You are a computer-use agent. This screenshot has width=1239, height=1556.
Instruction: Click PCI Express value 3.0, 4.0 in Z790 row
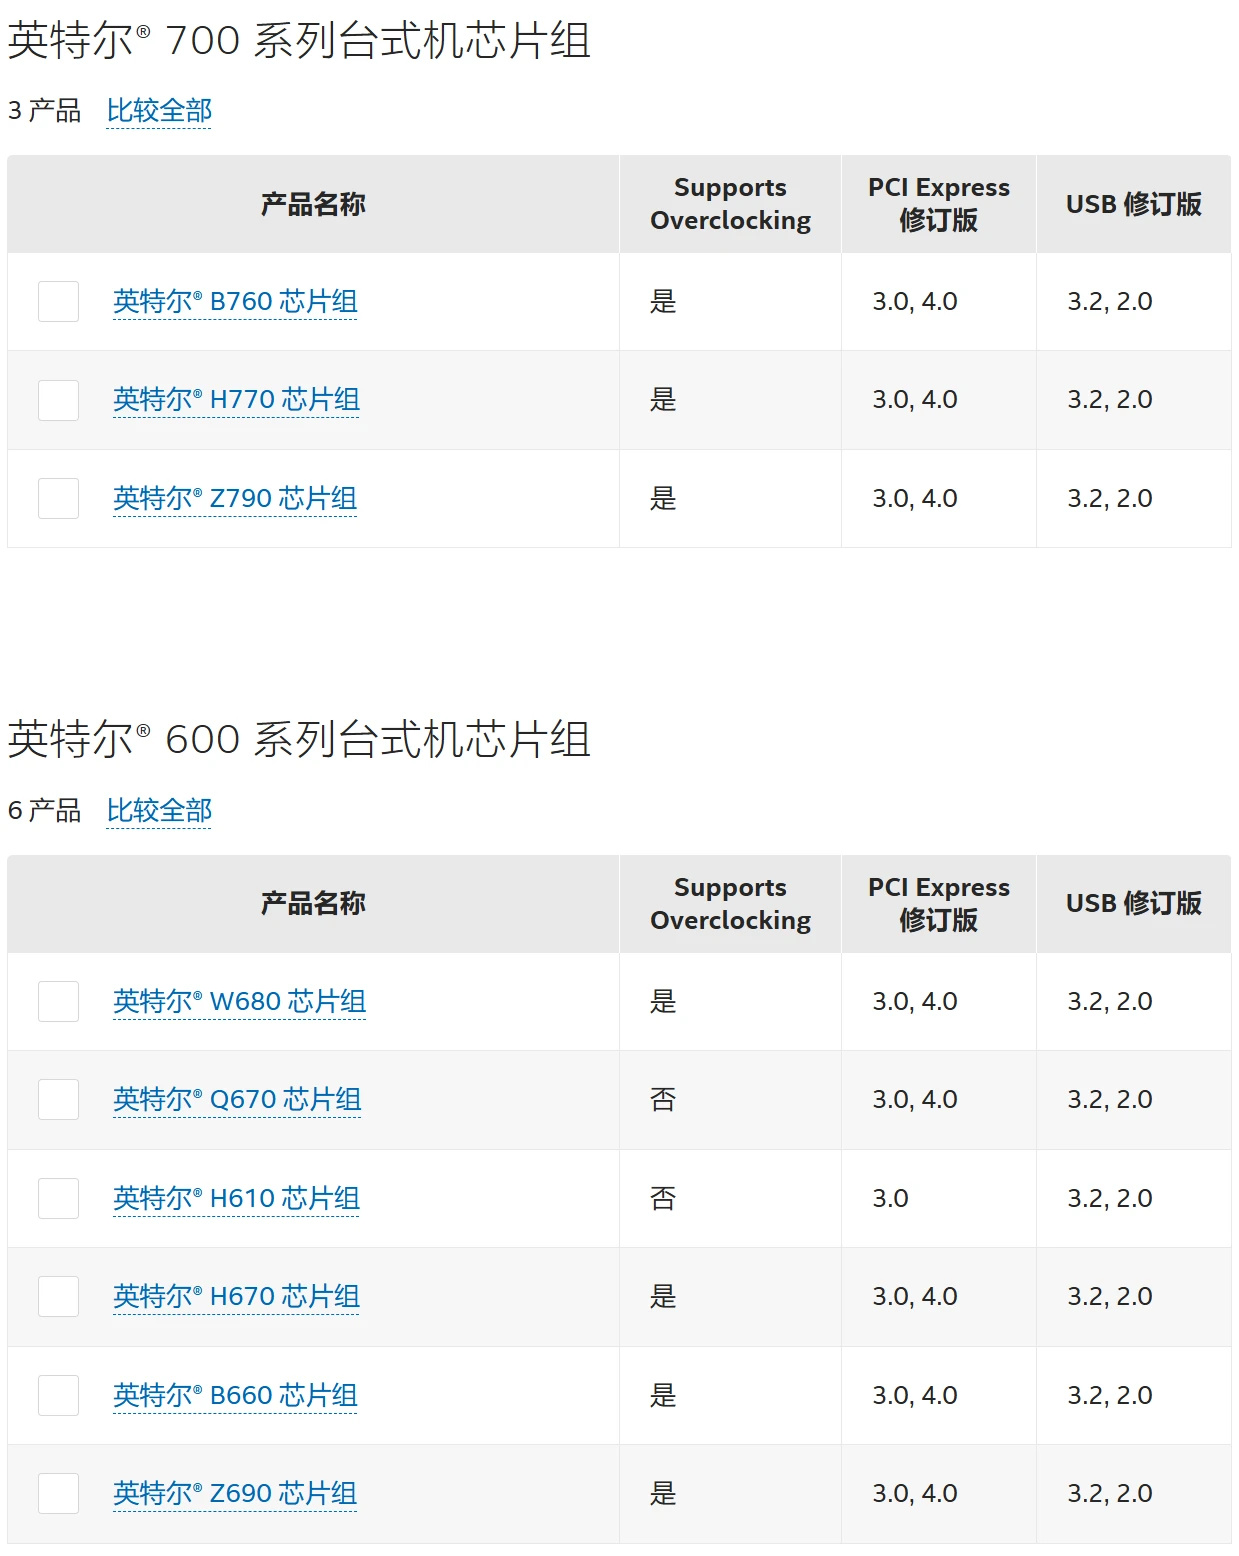click(915, 498)
